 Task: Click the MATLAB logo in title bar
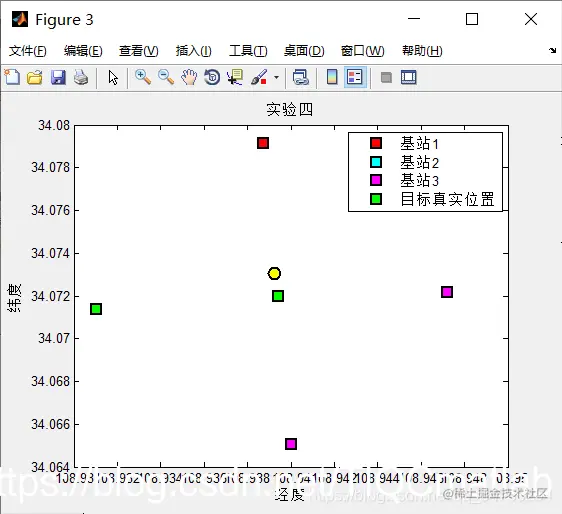pos(20,19)
